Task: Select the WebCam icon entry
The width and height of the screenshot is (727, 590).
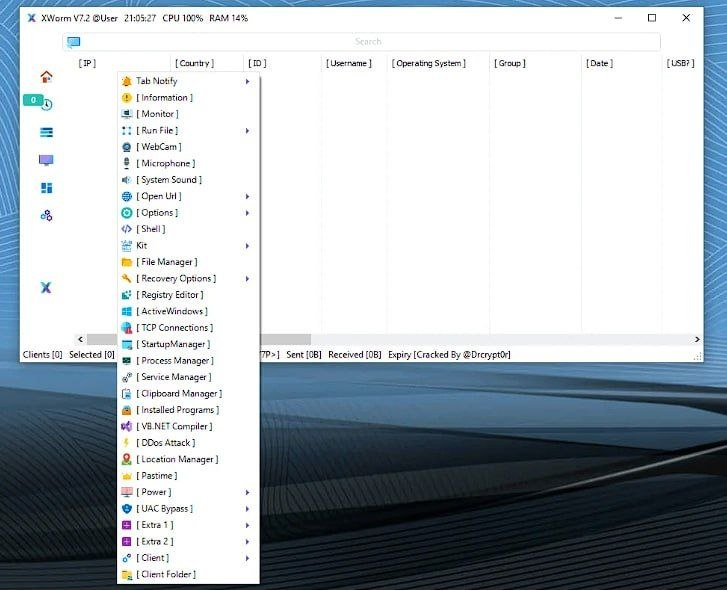Action: coord(188,147)
